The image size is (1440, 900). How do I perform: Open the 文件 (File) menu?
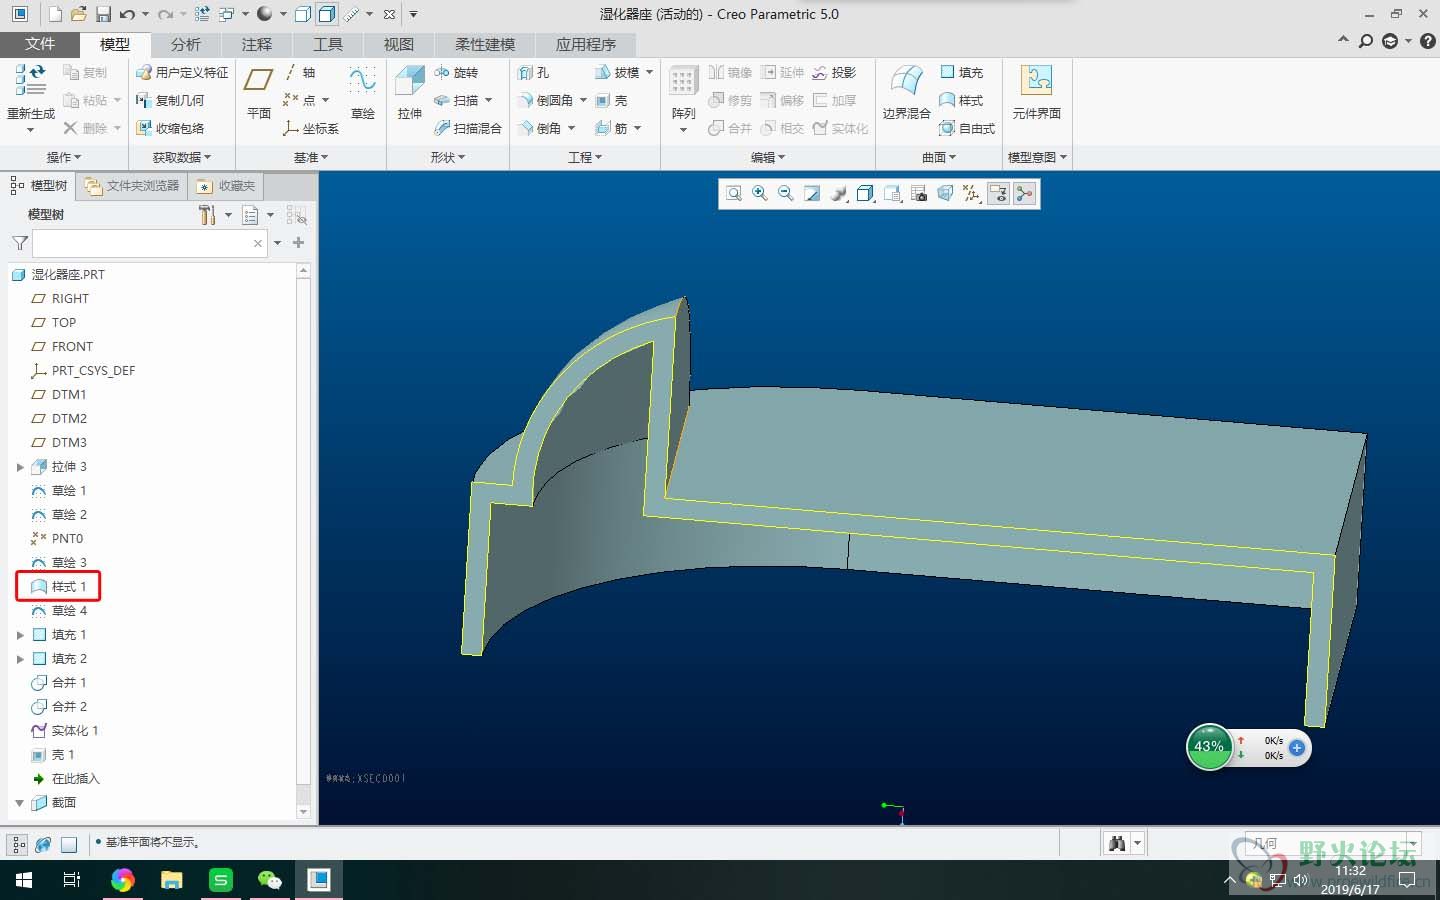(40, 44)
